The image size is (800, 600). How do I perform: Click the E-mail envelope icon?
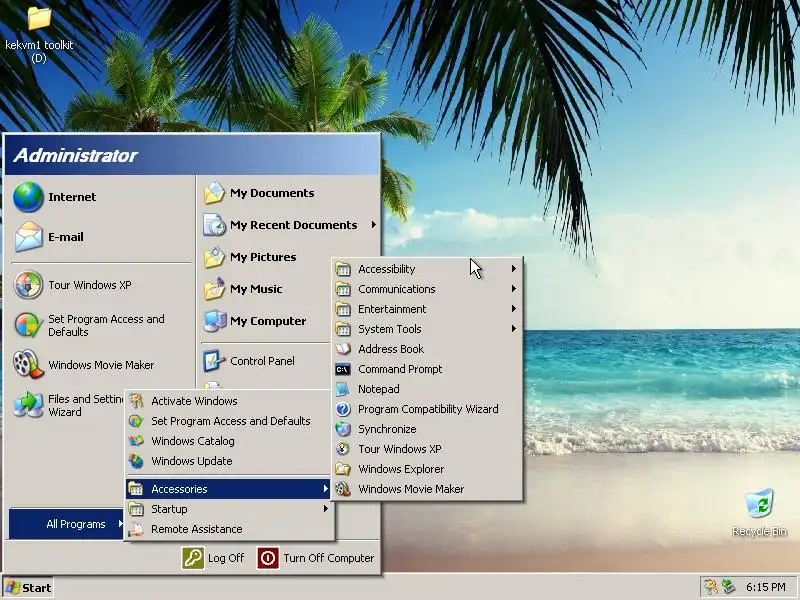29,237
